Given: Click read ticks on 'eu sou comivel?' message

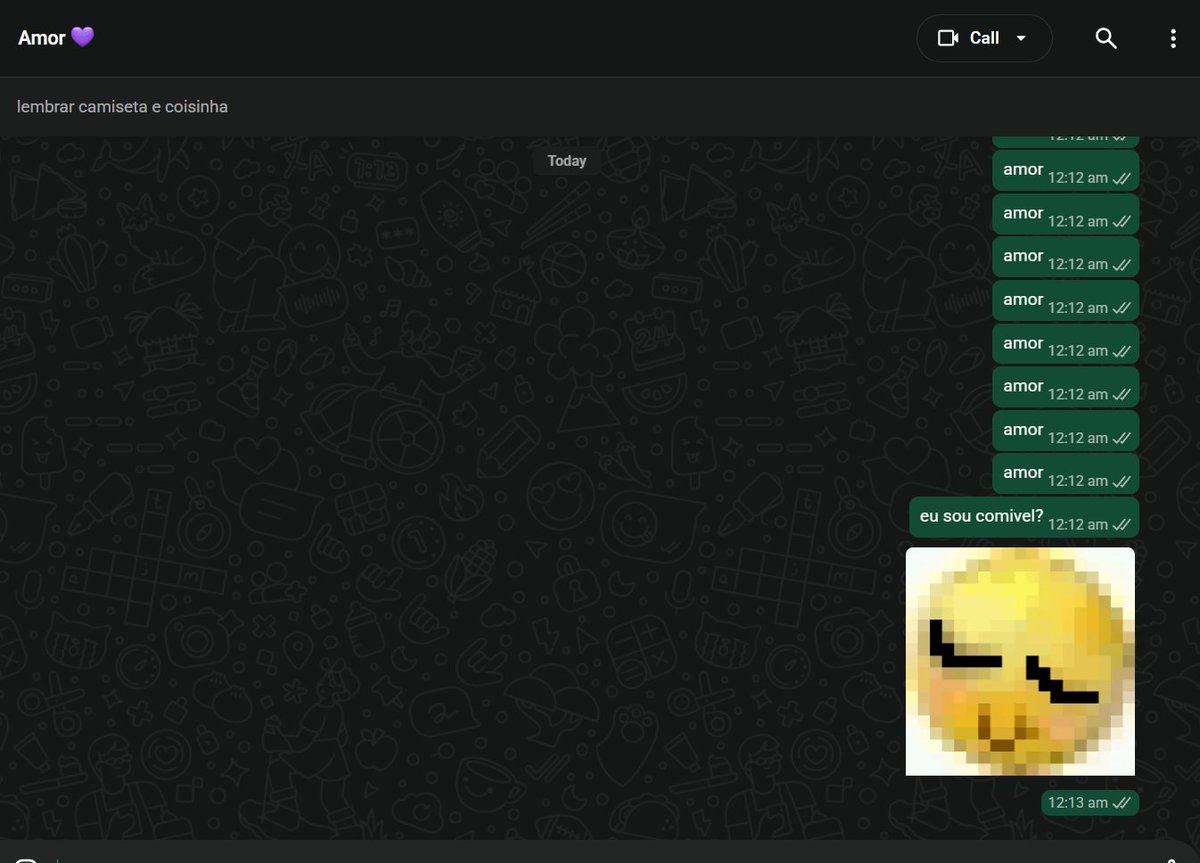Looking at the screenshot, I should (1121, 524).
